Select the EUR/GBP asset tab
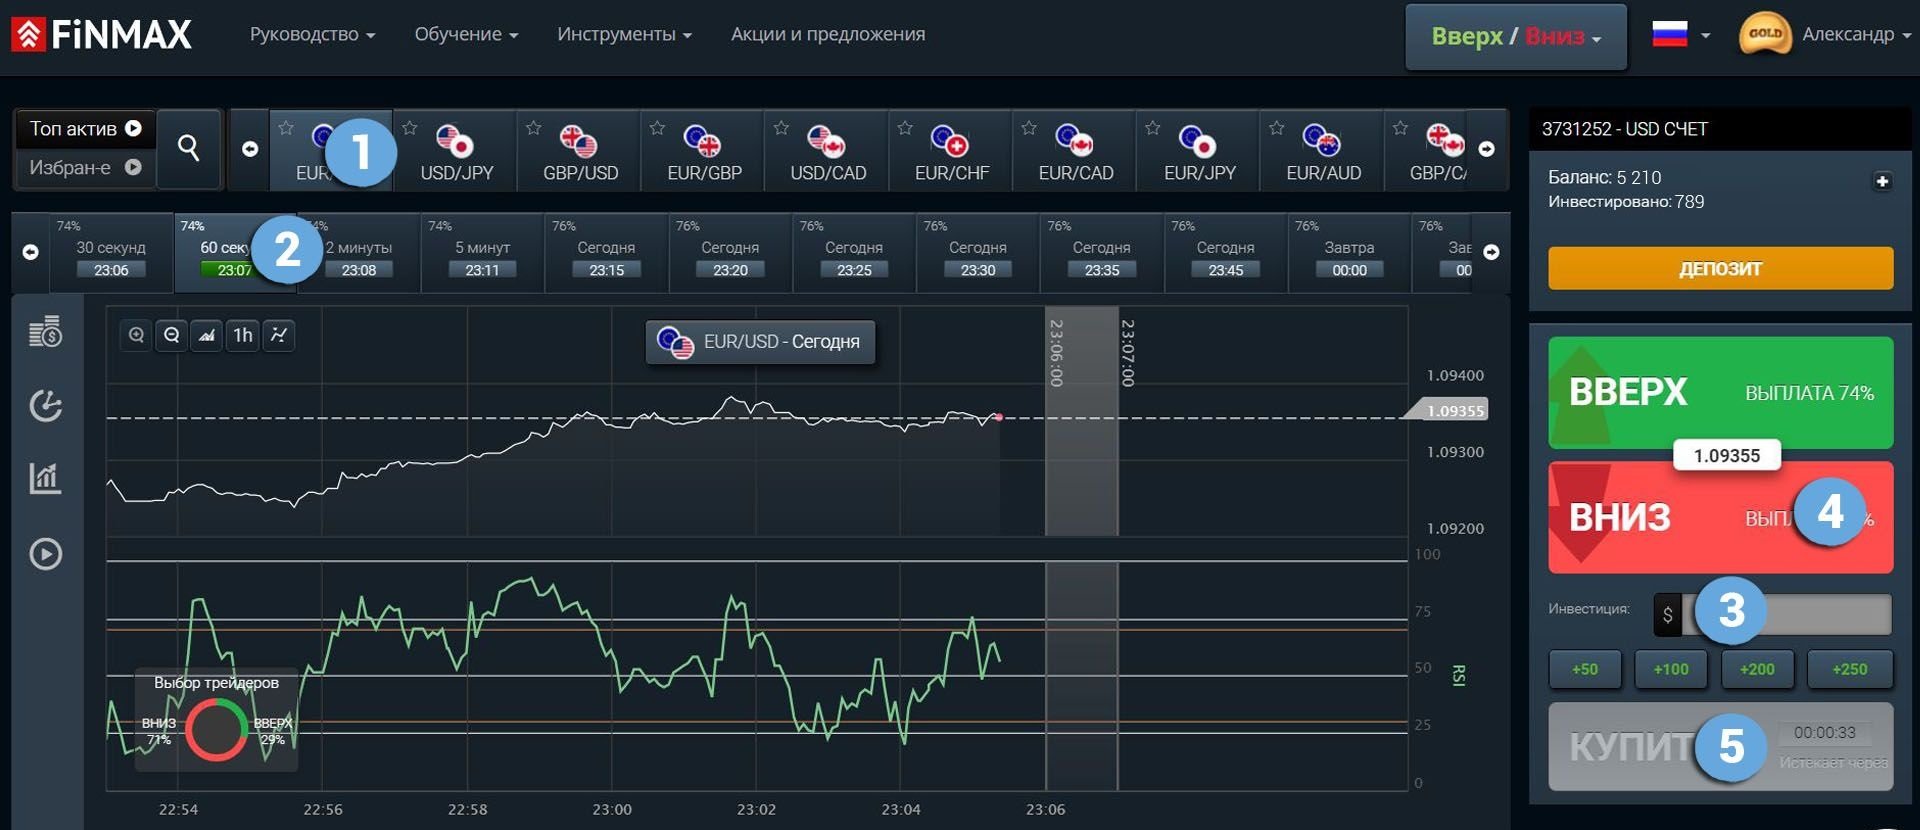Image resolution: width=1920 pixels, height=830 pixels. (x=704, y=150)
